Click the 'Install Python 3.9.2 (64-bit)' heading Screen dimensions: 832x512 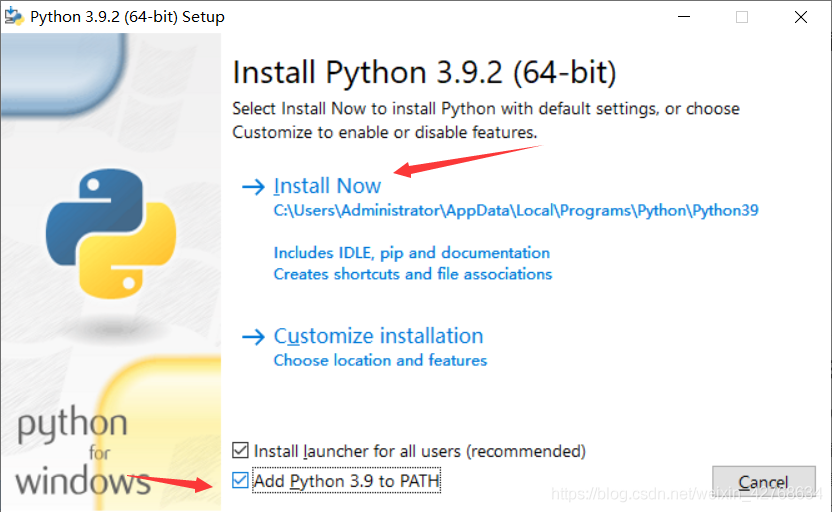424,73
